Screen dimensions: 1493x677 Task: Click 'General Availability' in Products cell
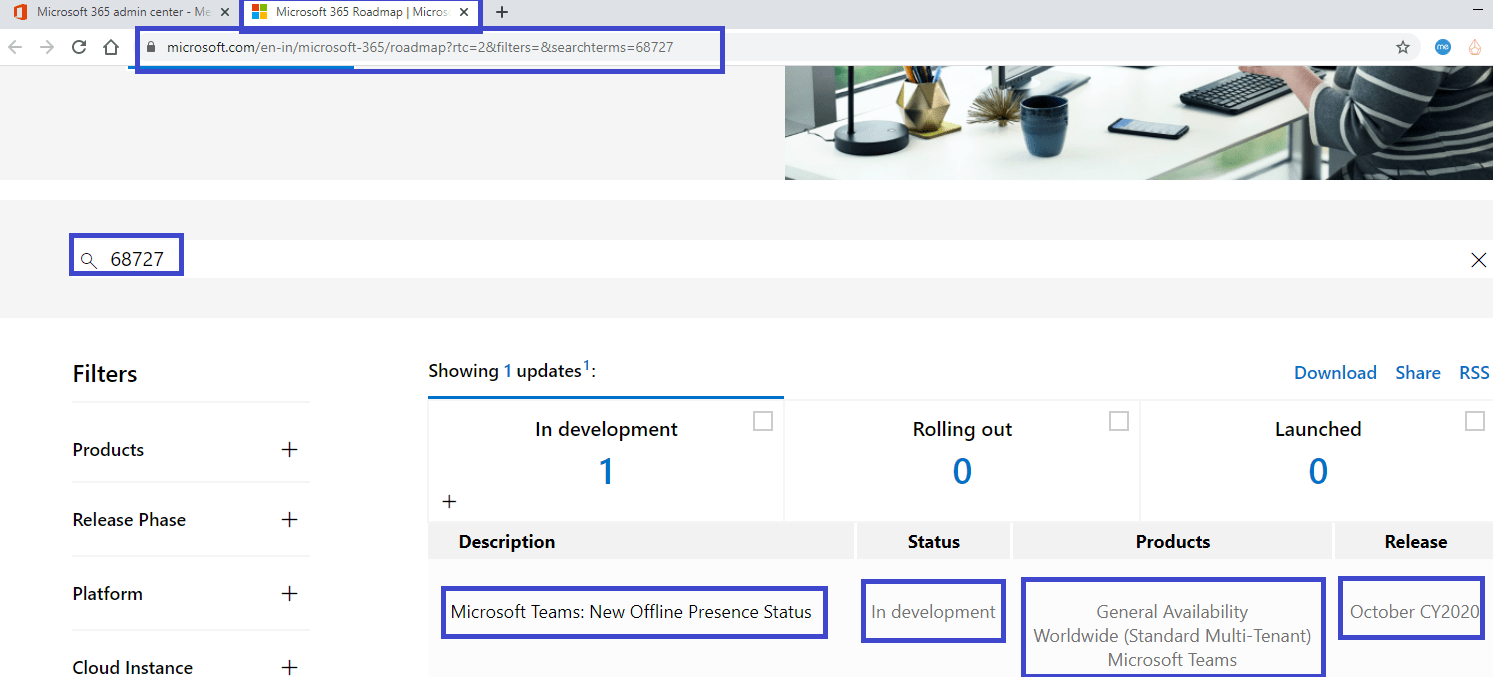point(1172,612)
